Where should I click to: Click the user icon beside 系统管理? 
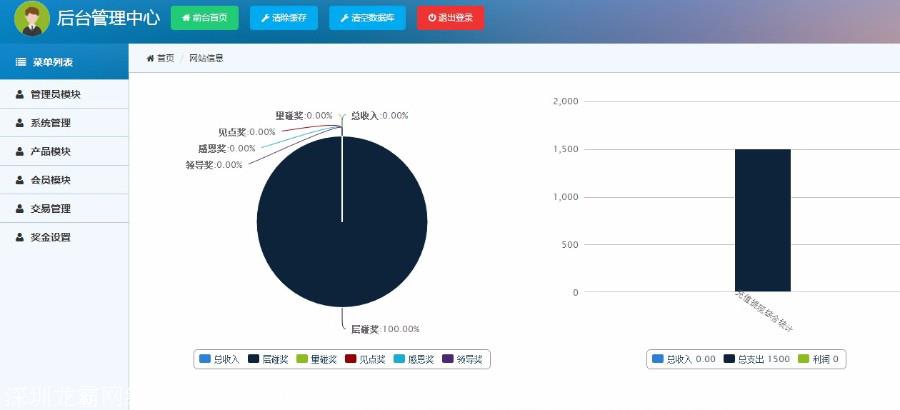pos(20,123)
